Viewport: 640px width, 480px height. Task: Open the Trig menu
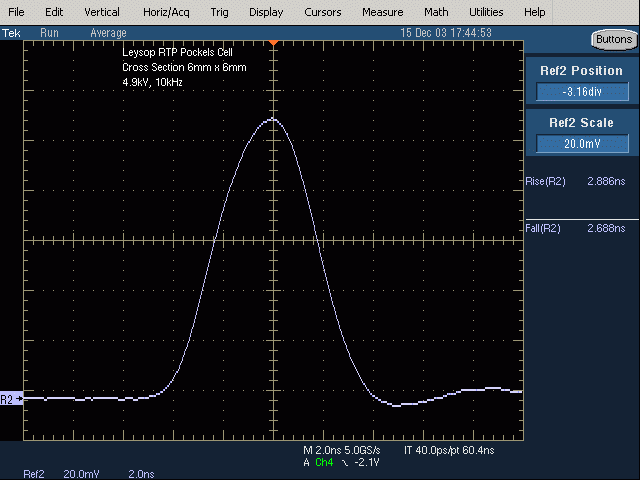point(219,12)
